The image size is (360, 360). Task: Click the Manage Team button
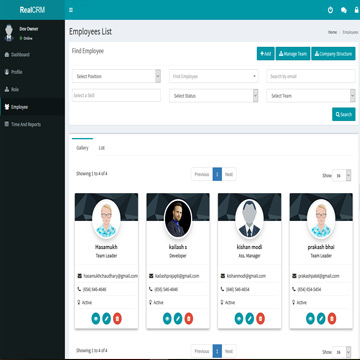293,54
